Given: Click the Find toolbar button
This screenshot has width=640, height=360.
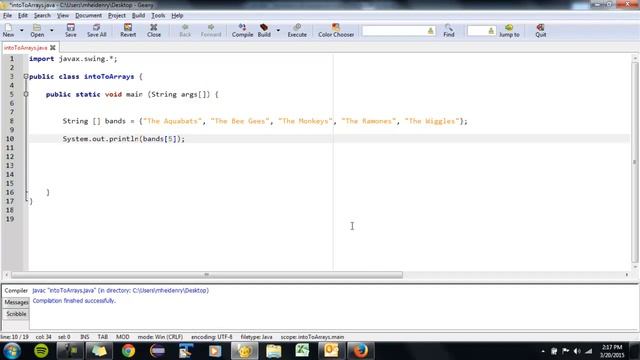Looking at the screenshot, I should pyautogui.click(x=449, y=30).
